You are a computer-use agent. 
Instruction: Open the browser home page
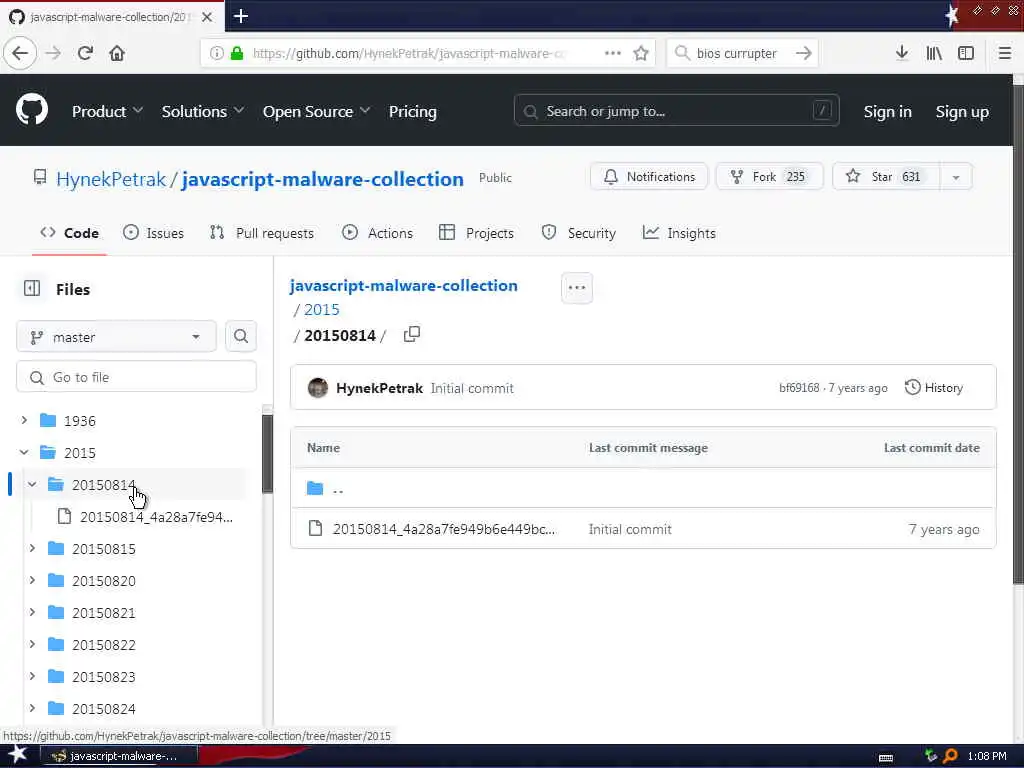(x=117, y=53)
